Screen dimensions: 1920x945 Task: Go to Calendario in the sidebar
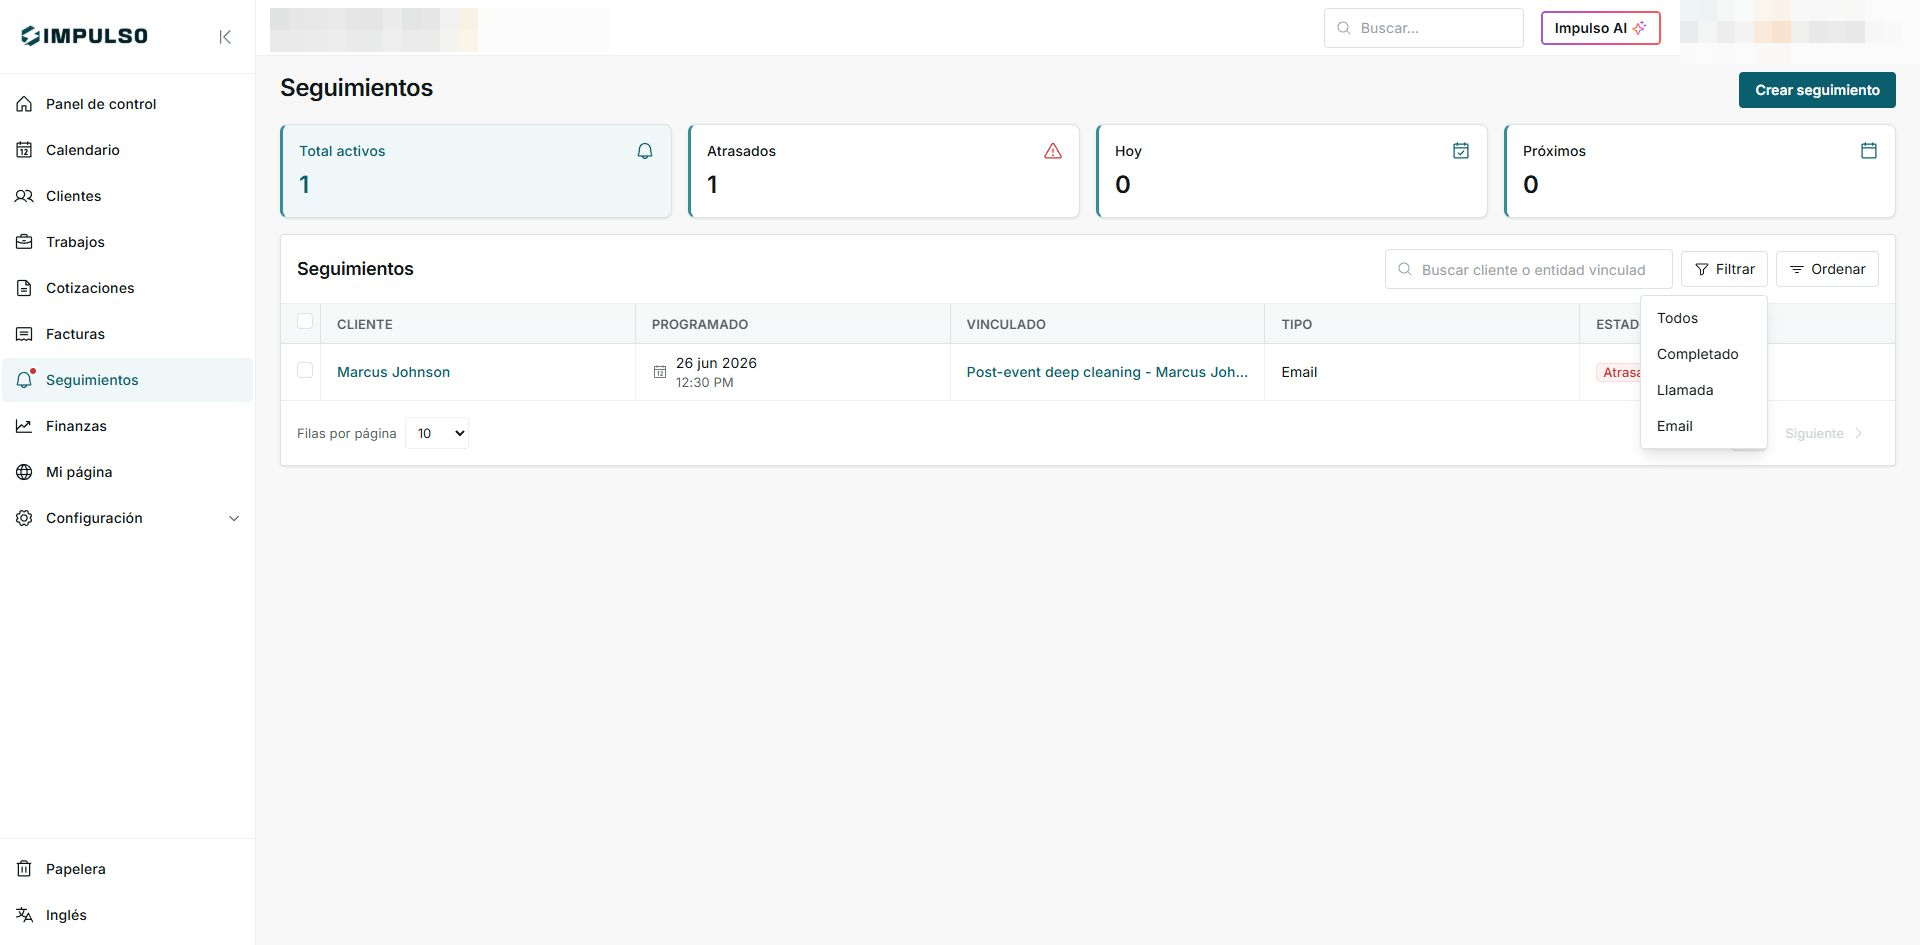(127, 150)
